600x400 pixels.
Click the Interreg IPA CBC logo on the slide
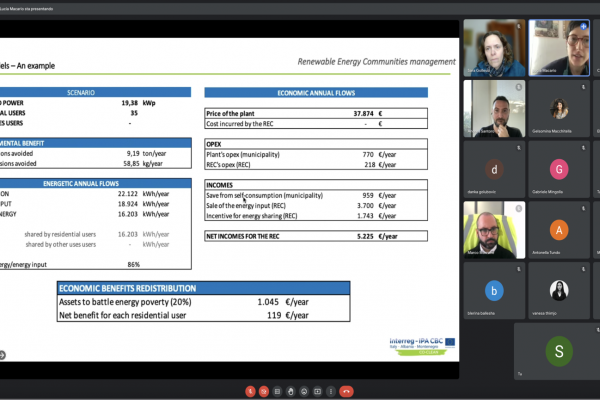coord(422,346)
